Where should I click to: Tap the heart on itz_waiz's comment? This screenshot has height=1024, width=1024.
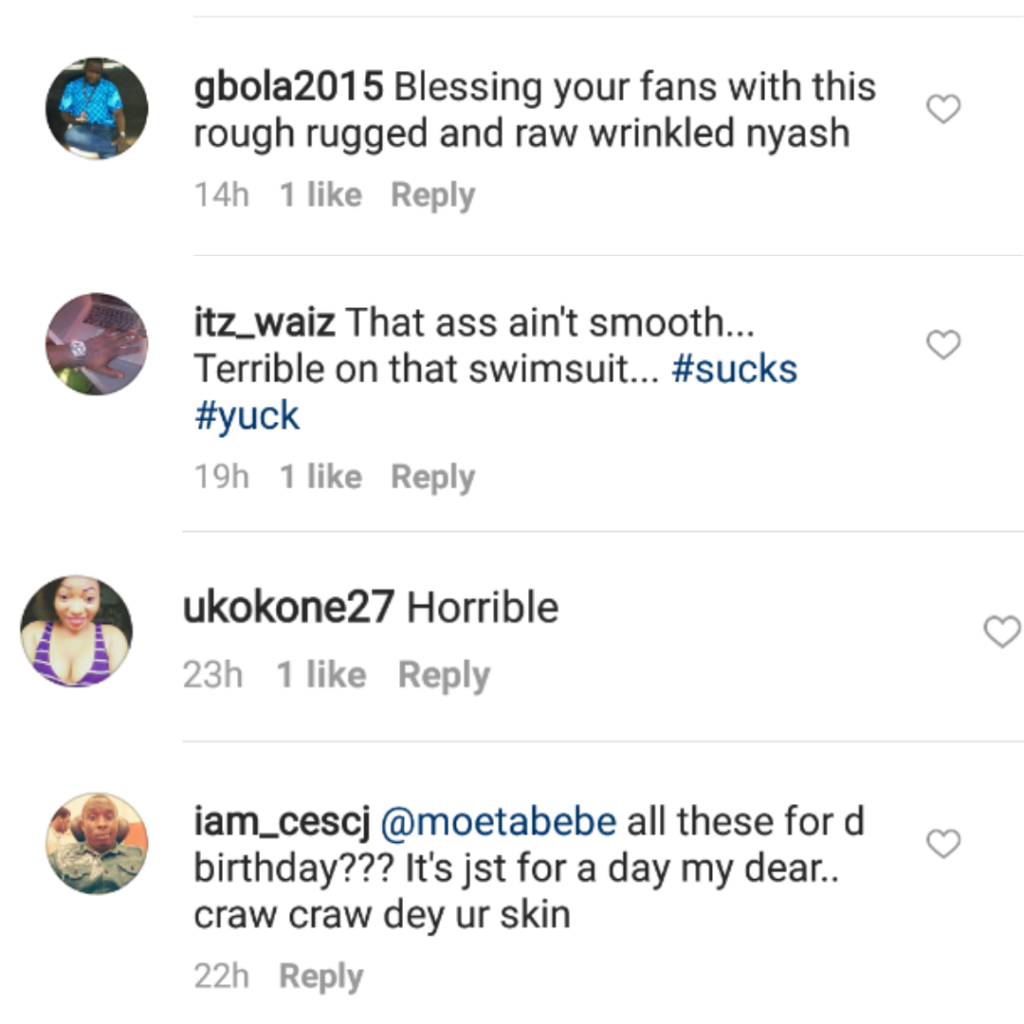[x=943, y=344]
